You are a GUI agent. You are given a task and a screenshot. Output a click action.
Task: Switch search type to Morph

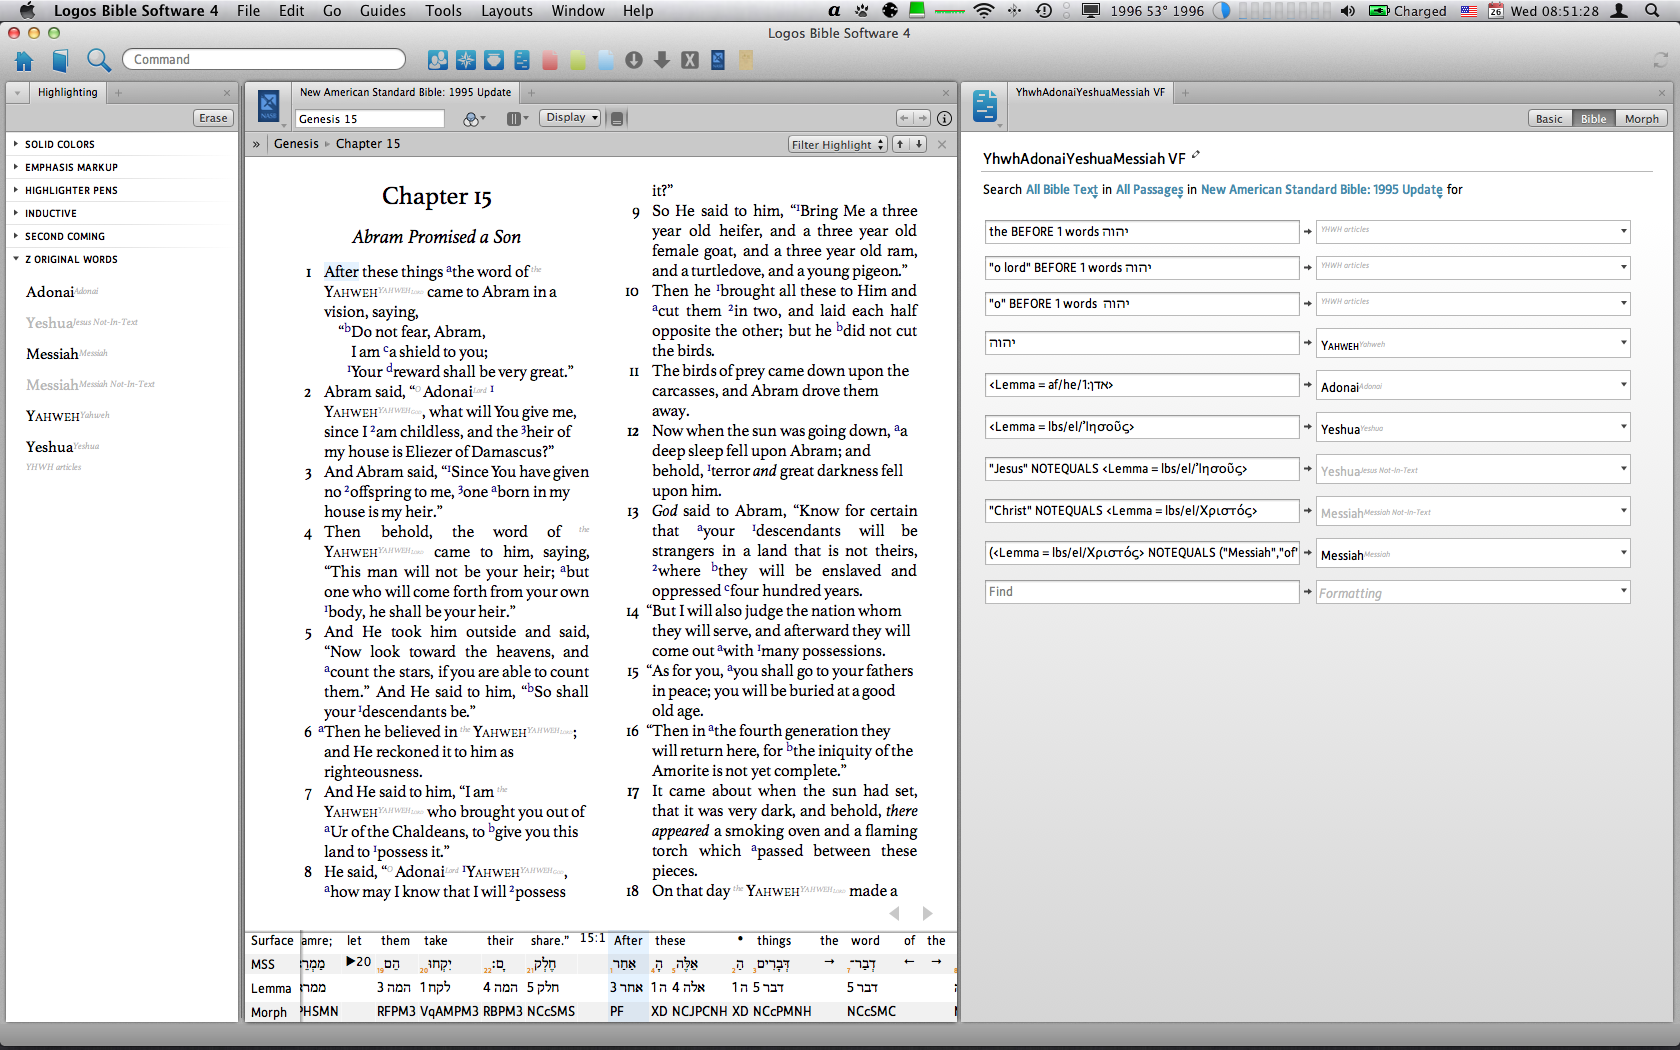click(1641, 119)
